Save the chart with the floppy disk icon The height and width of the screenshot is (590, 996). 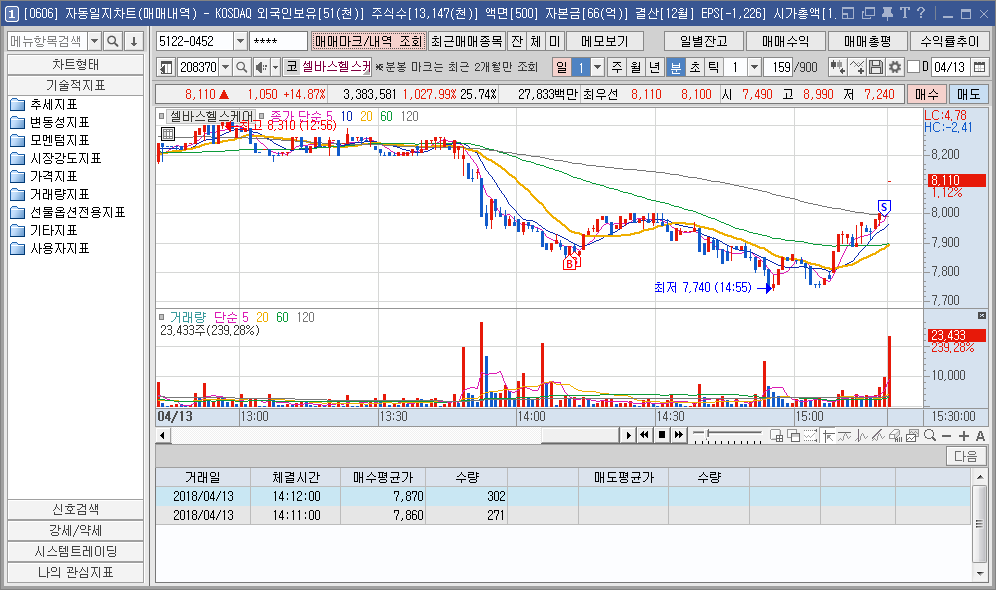click(875, 67)
